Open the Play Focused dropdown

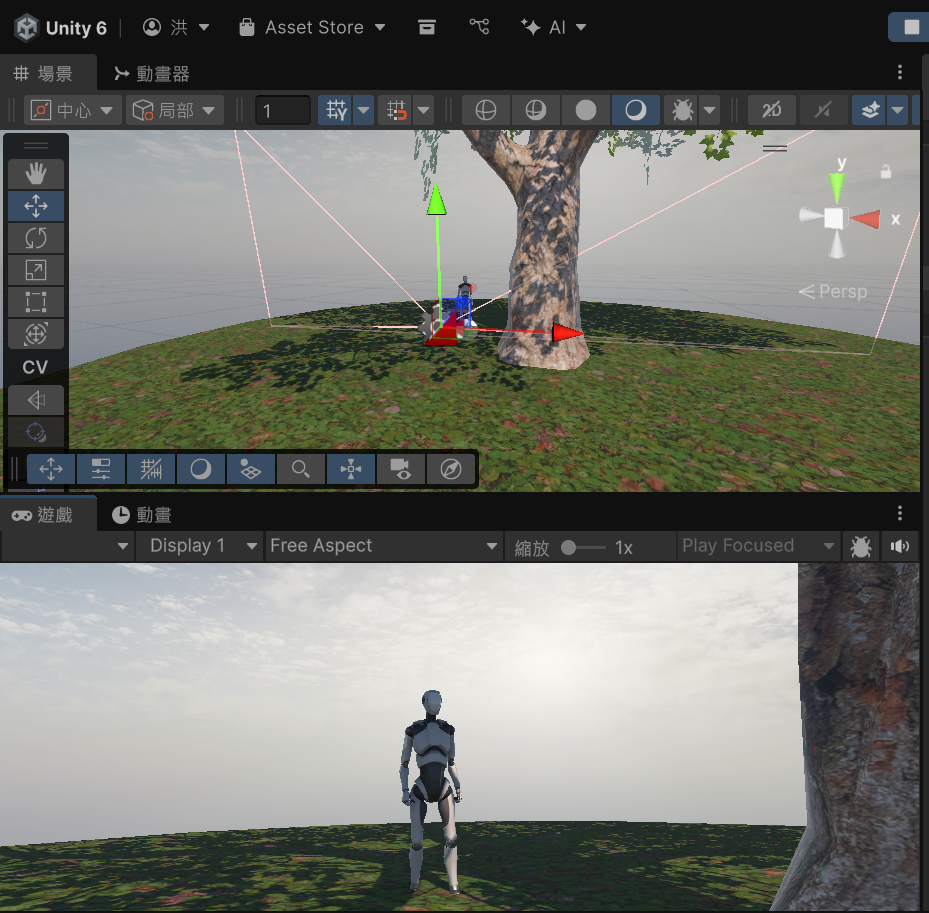758,546
